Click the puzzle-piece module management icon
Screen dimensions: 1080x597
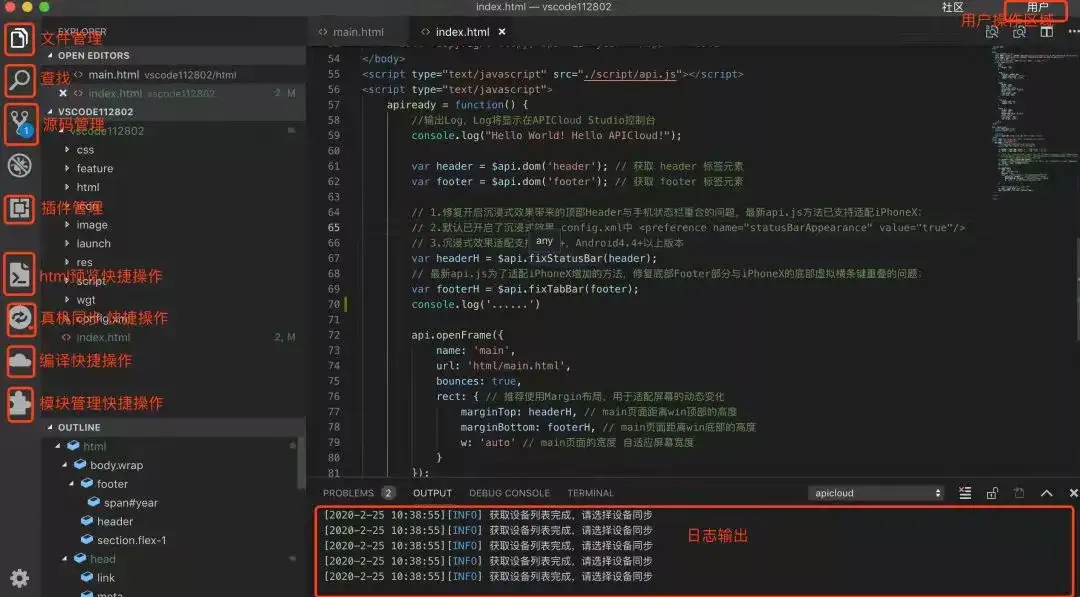[20, 404]
